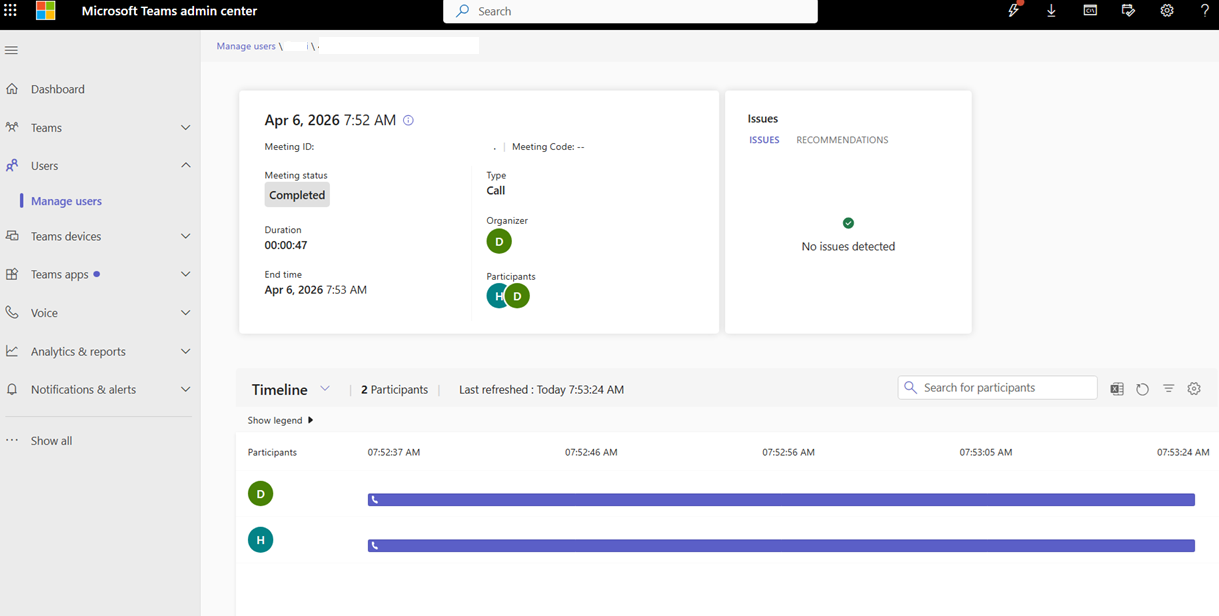Click the 07:52:46 AM timeline marker

pyautogui.click(x=591, y=453)
